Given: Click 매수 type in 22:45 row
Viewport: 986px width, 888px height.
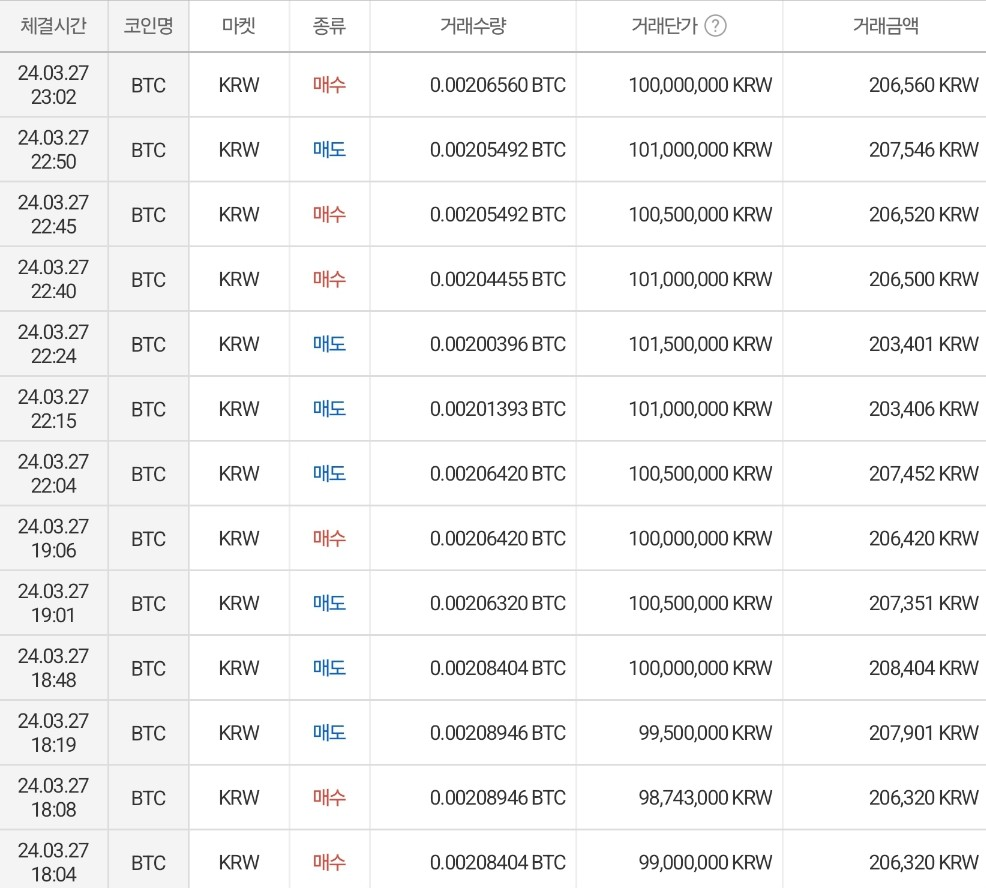Looking at the screenshot, I should coord(330,214).
